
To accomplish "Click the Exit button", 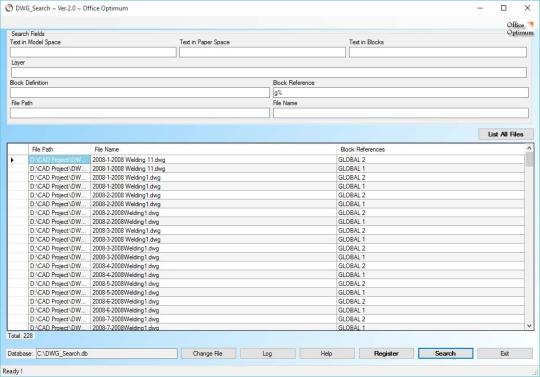I will (x=505, y=354).
